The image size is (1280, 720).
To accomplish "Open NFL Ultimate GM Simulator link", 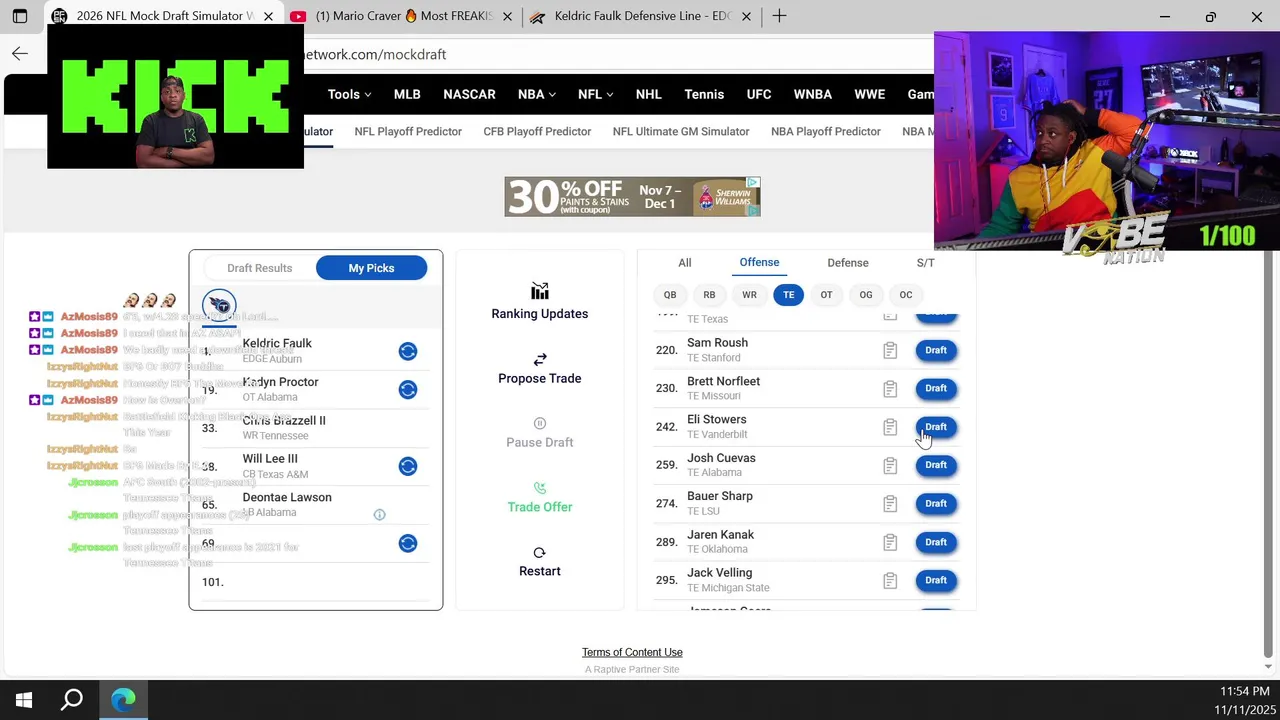I will pos(681,131).
